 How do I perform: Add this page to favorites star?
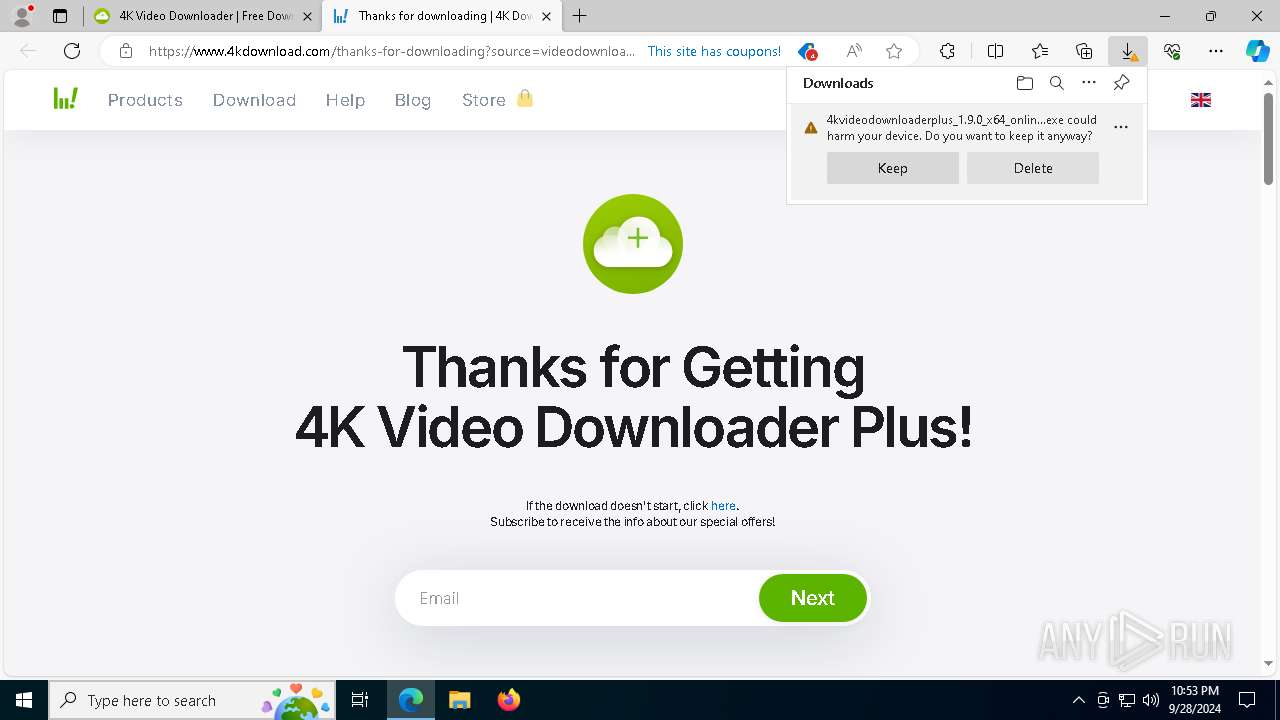tap(894, 51)
